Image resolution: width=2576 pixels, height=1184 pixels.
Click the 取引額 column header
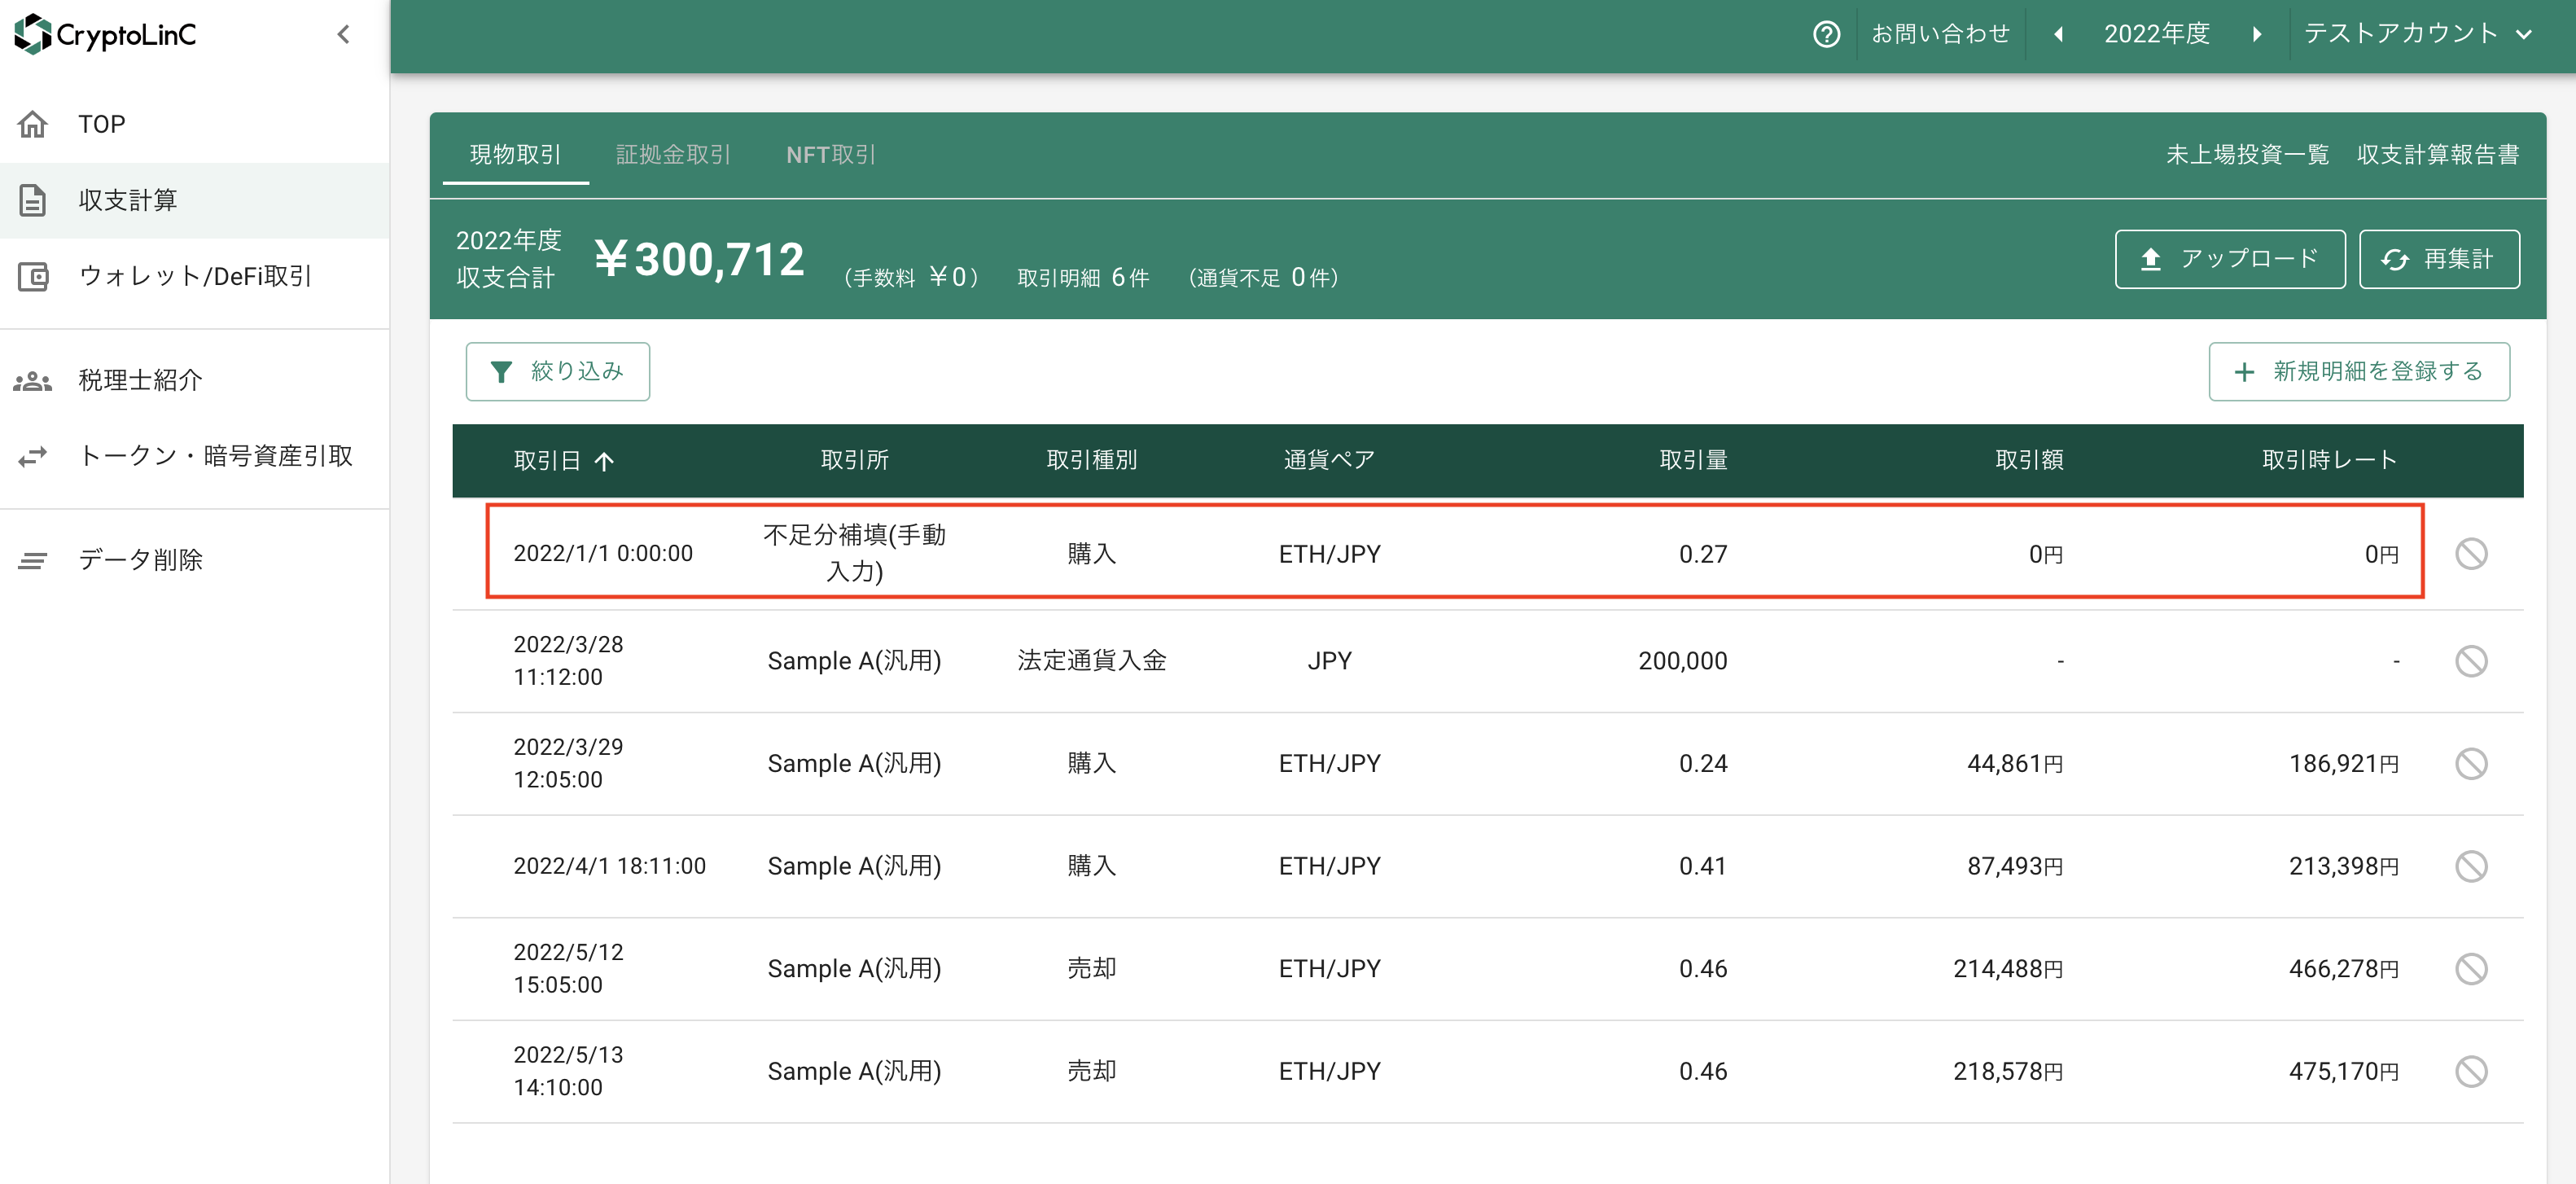point(2029,460)
